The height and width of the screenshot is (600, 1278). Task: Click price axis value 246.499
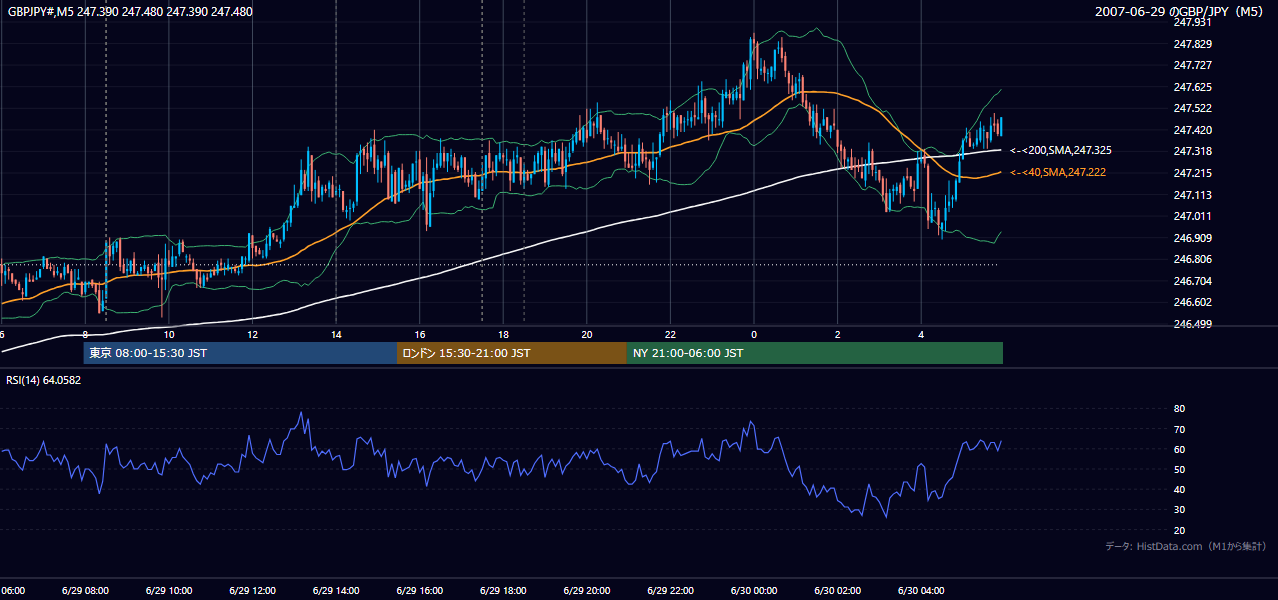pos(1192,324)
